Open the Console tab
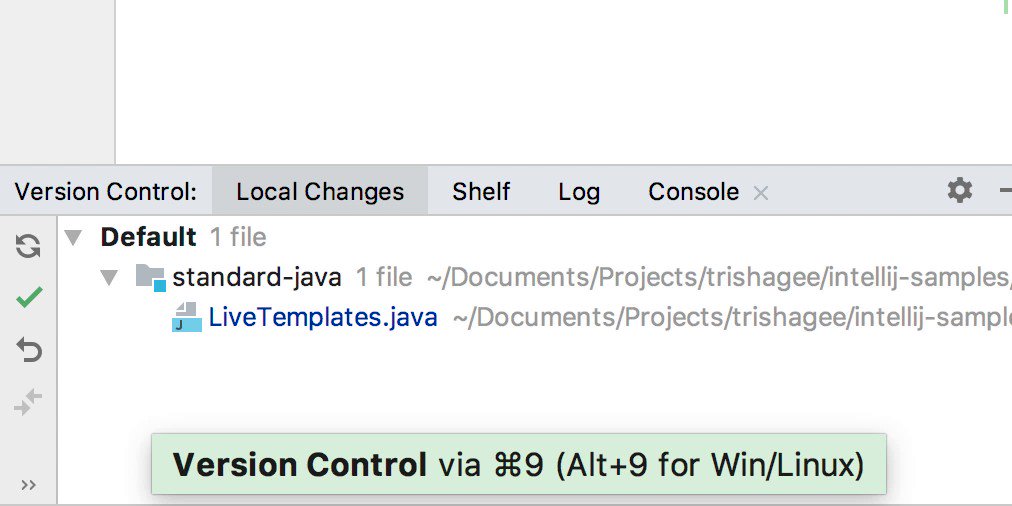This screenshot has height=506, width=1012. 694,192
